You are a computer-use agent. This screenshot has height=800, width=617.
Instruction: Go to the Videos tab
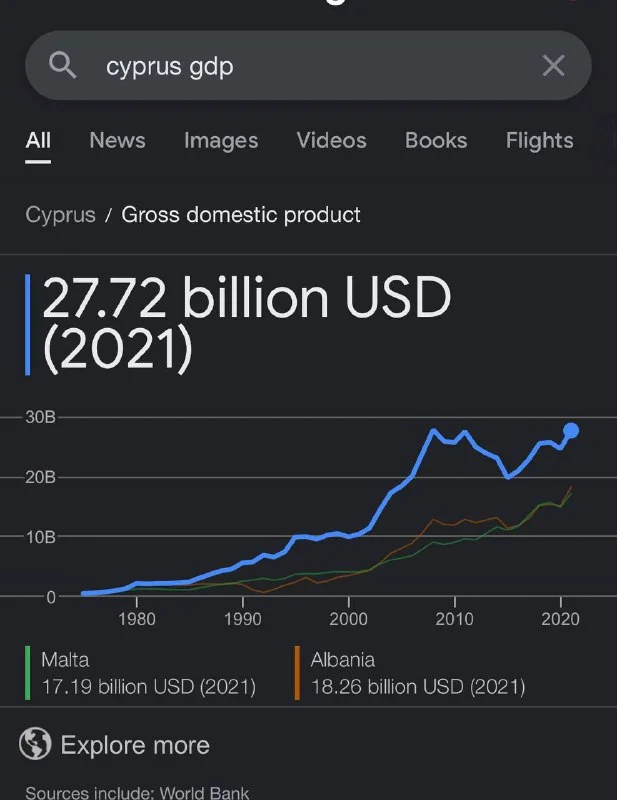click(331, 141)
